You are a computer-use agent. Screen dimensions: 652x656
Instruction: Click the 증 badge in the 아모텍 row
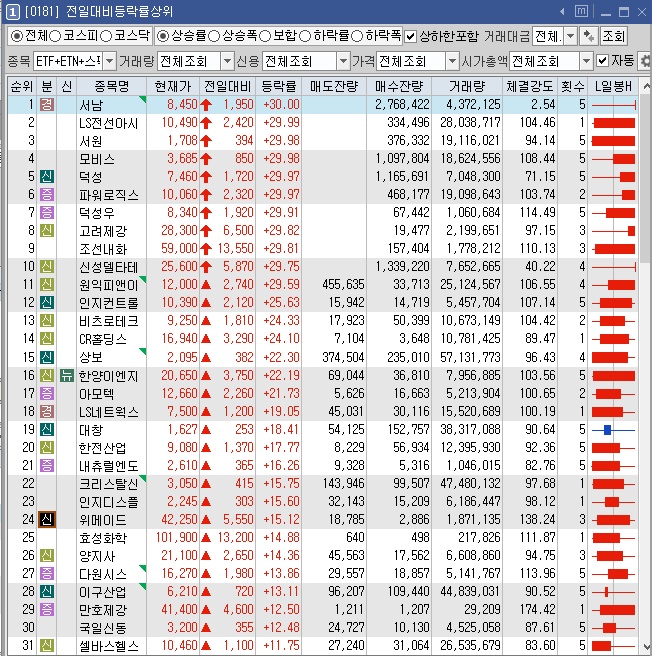tap(46, 393)
